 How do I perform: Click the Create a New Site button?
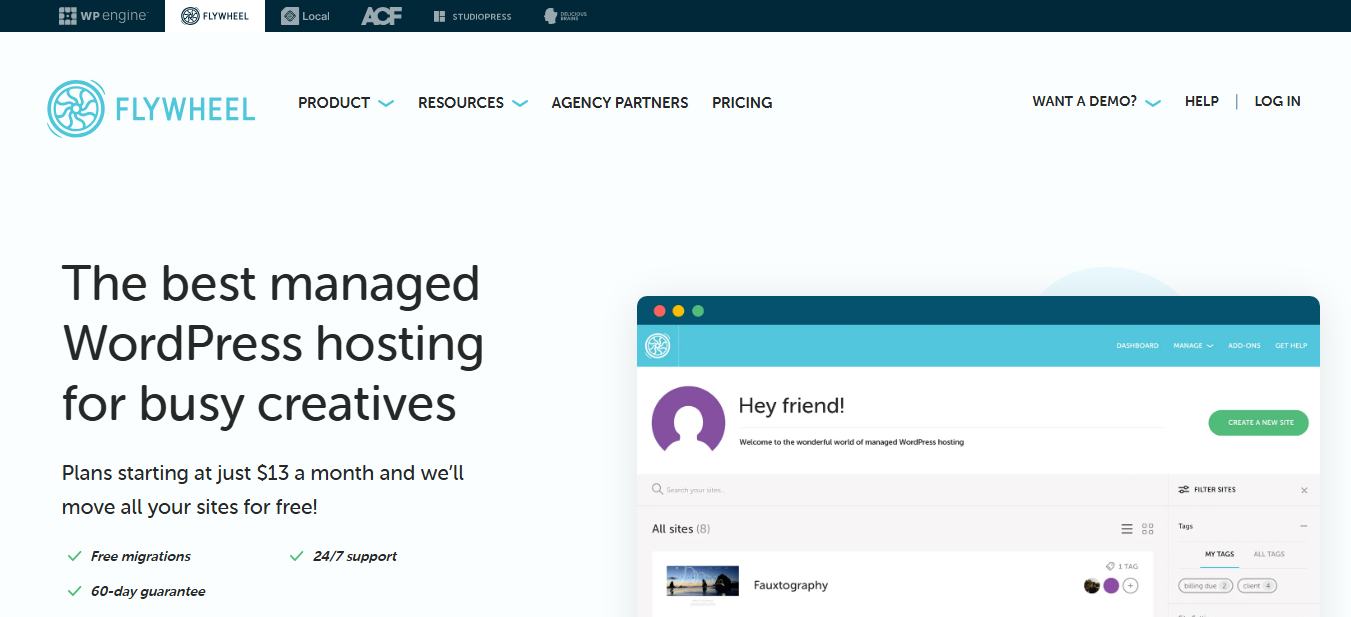pos(1259,422)
